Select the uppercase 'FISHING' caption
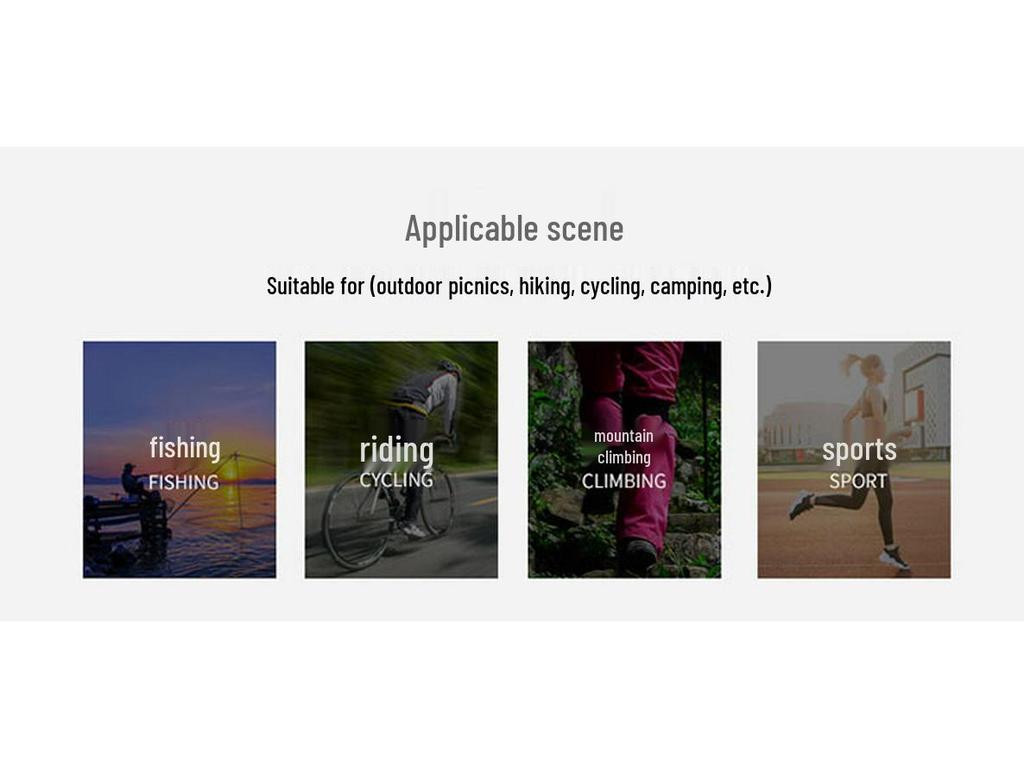The image size is (1024, 768). (184, 482)
